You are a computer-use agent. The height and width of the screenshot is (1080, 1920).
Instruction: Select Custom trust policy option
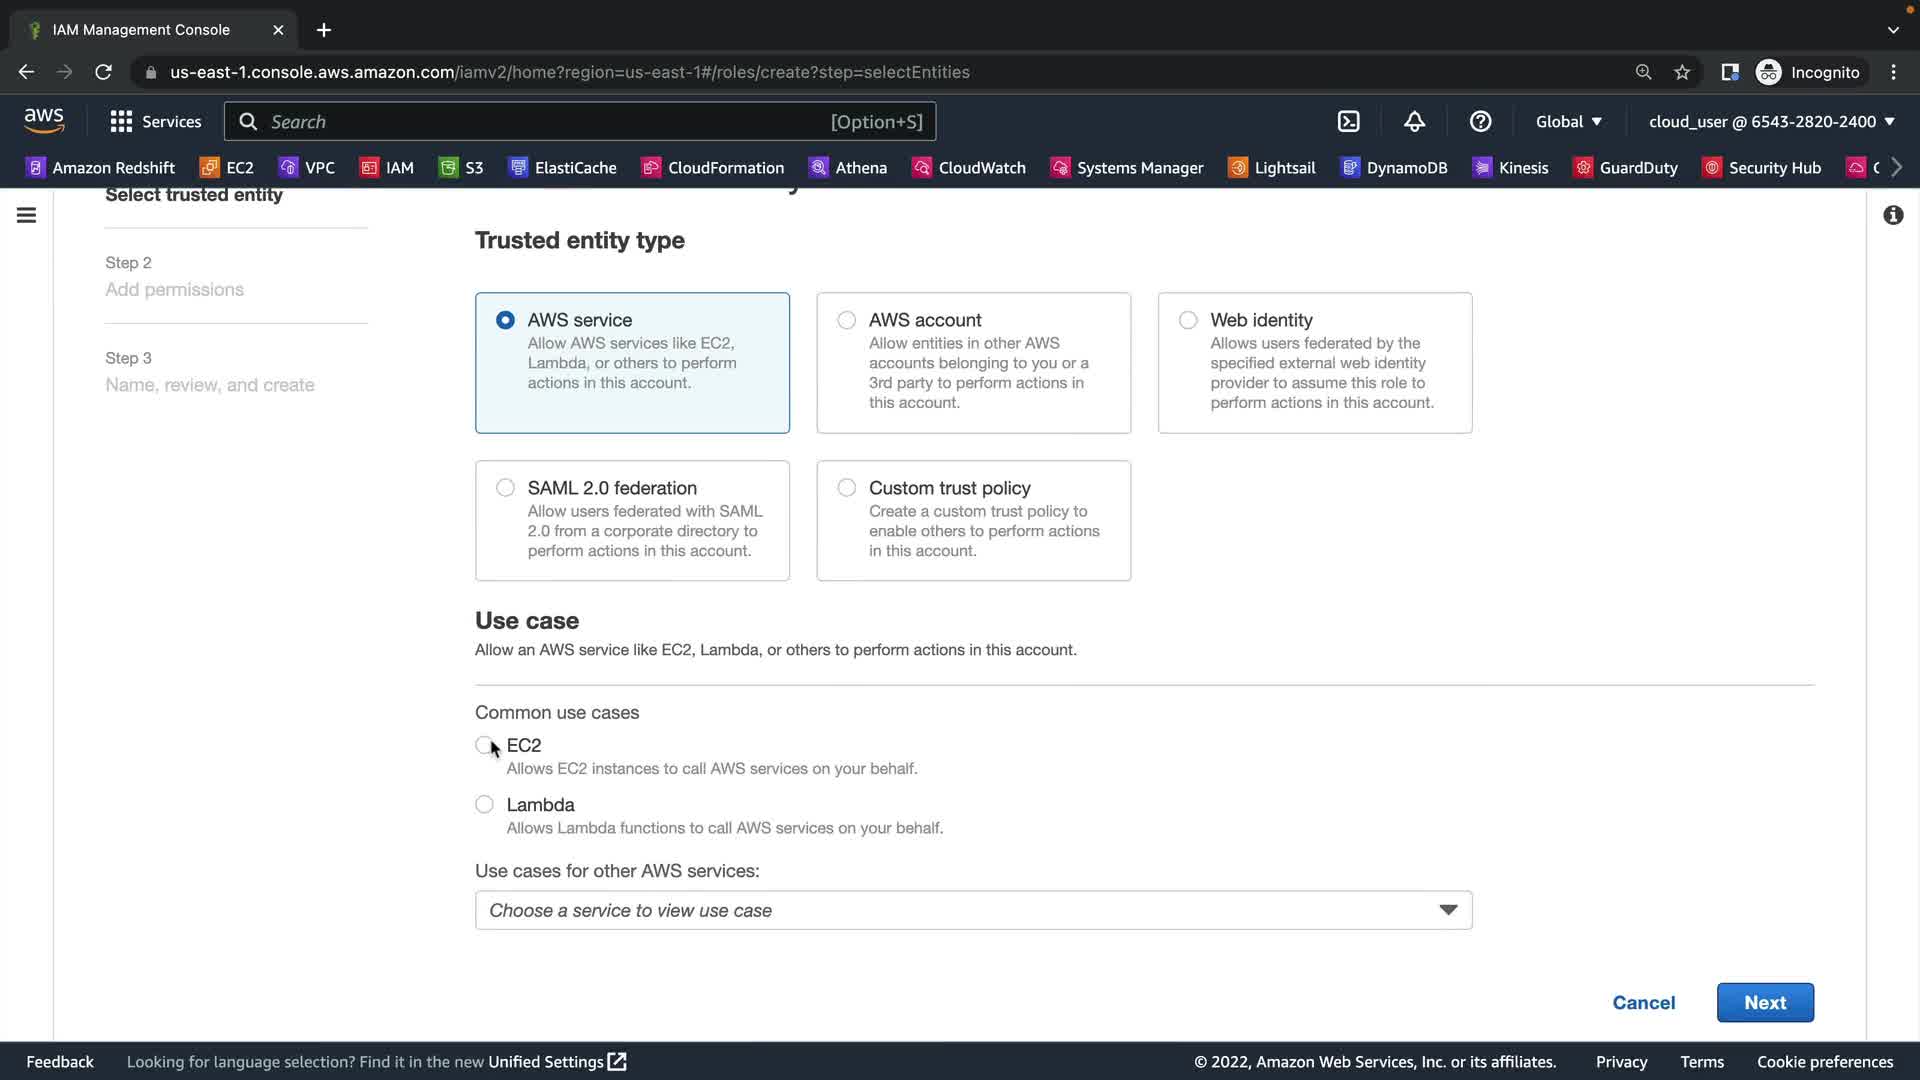point(847,488)
